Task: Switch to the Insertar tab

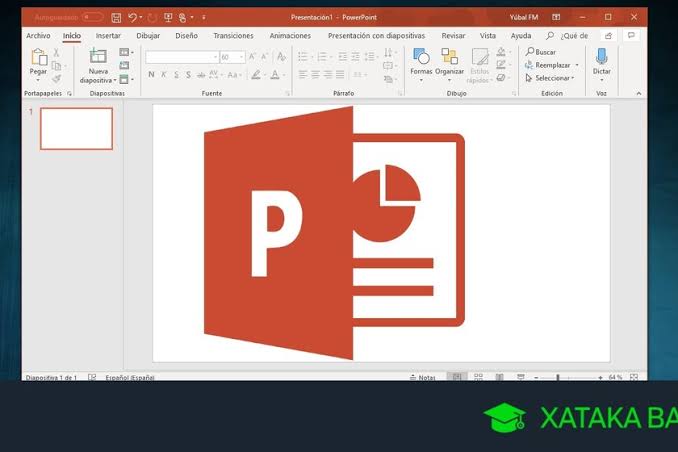Action: click(x=108, y=35)
